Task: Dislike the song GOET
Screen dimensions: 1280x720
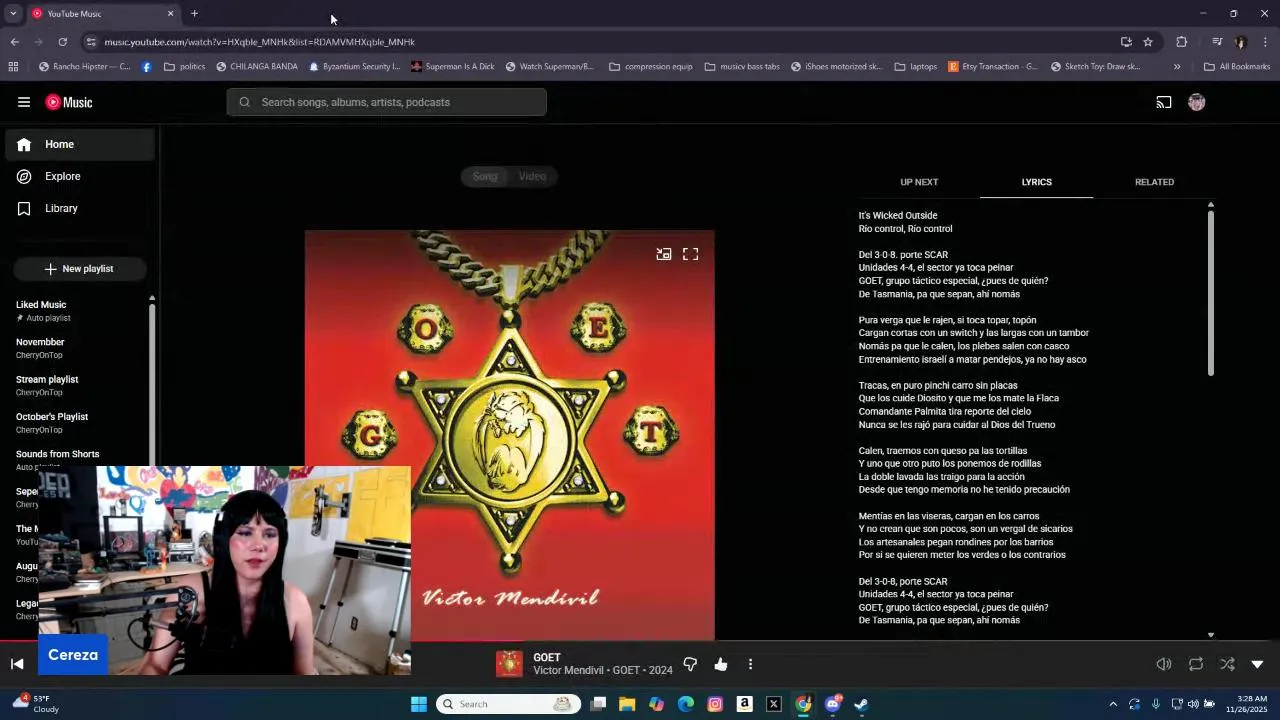Action: [690, 664]
